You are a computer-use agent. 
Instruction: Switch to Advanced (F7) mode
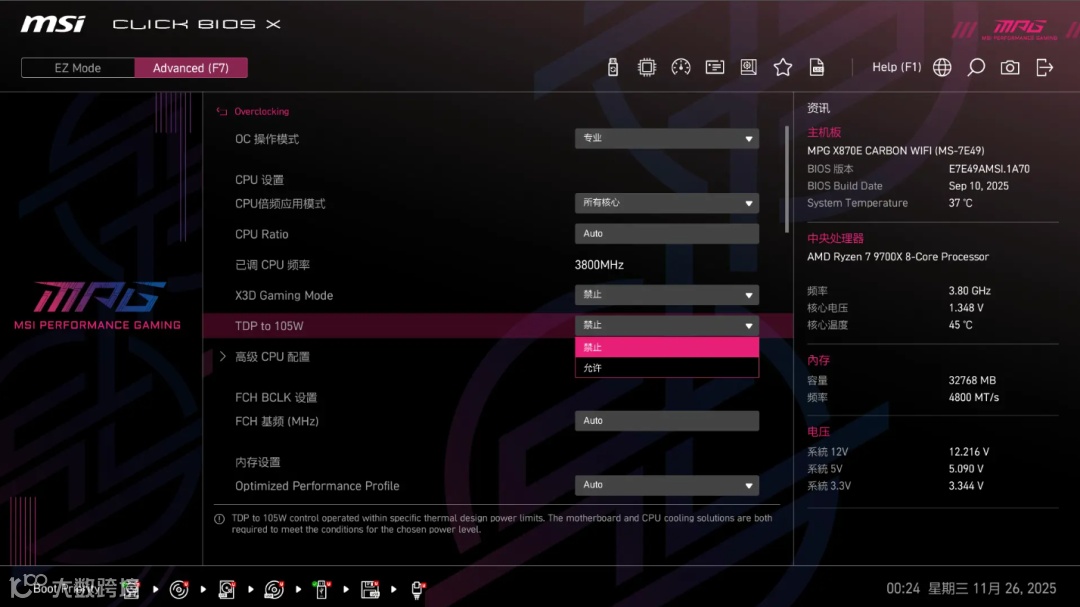click(191, 68)
